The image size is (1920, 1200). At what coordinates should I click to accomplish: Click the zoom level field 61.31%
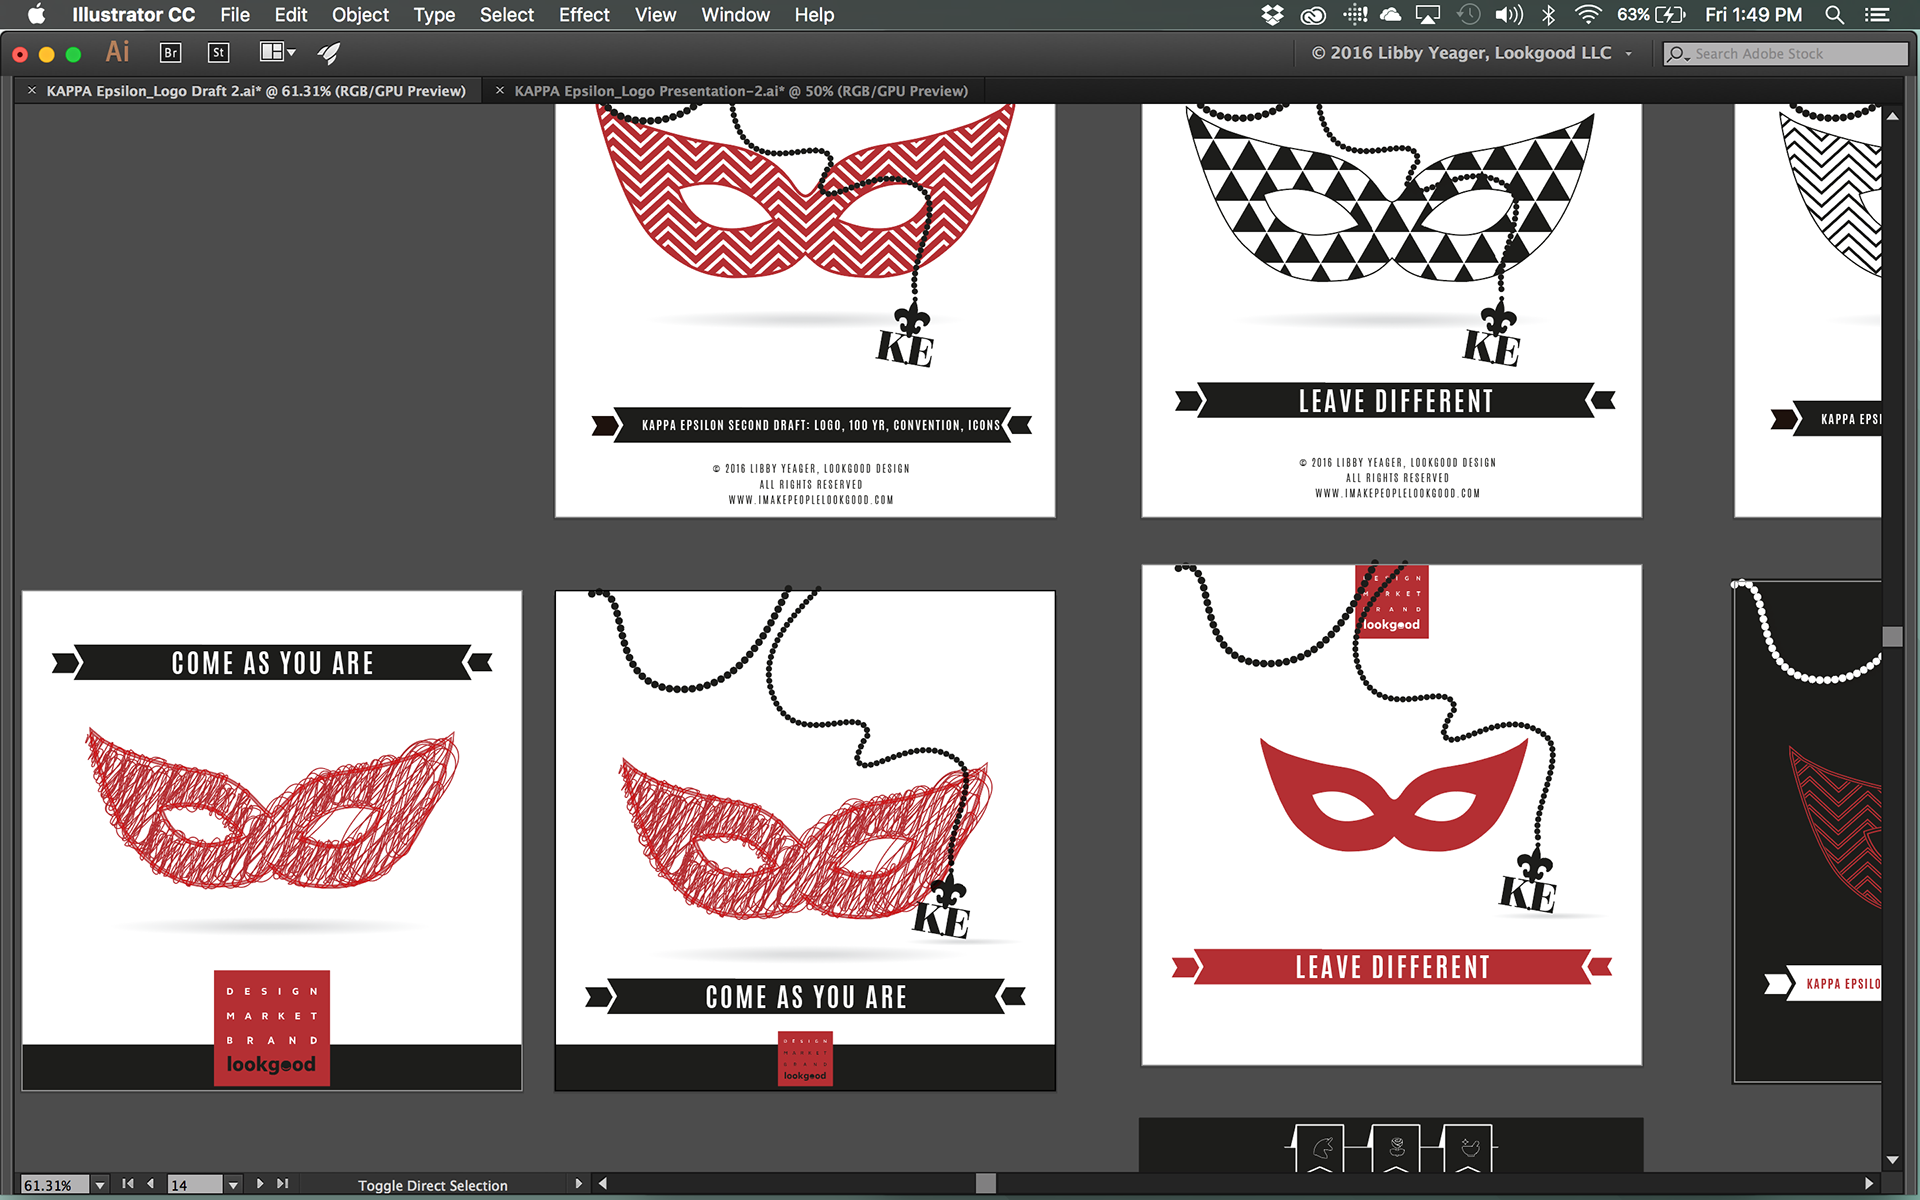click(55, 1185)
